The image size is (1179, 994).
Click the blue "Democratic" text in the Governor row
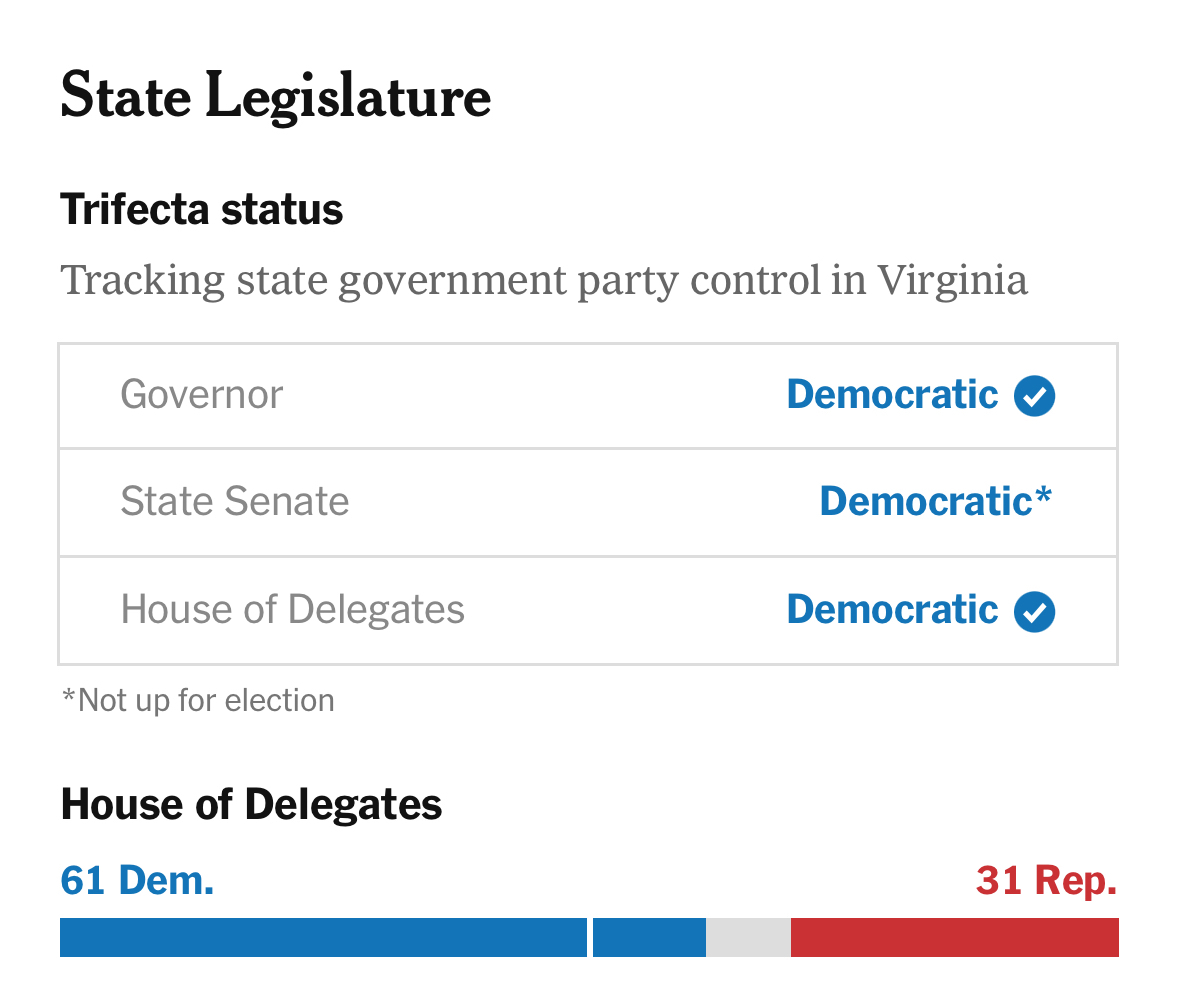coord(892,395)
